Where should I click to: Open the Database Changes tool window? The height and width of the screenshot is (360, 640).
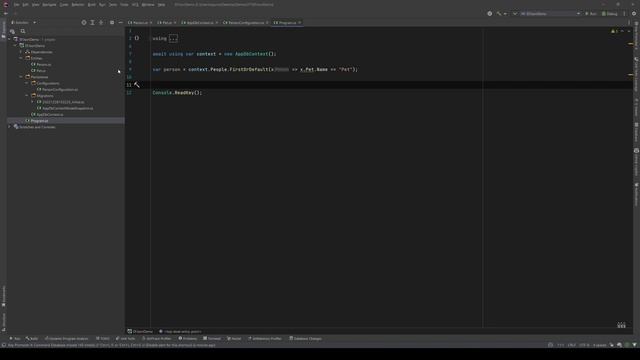[305, 338]
